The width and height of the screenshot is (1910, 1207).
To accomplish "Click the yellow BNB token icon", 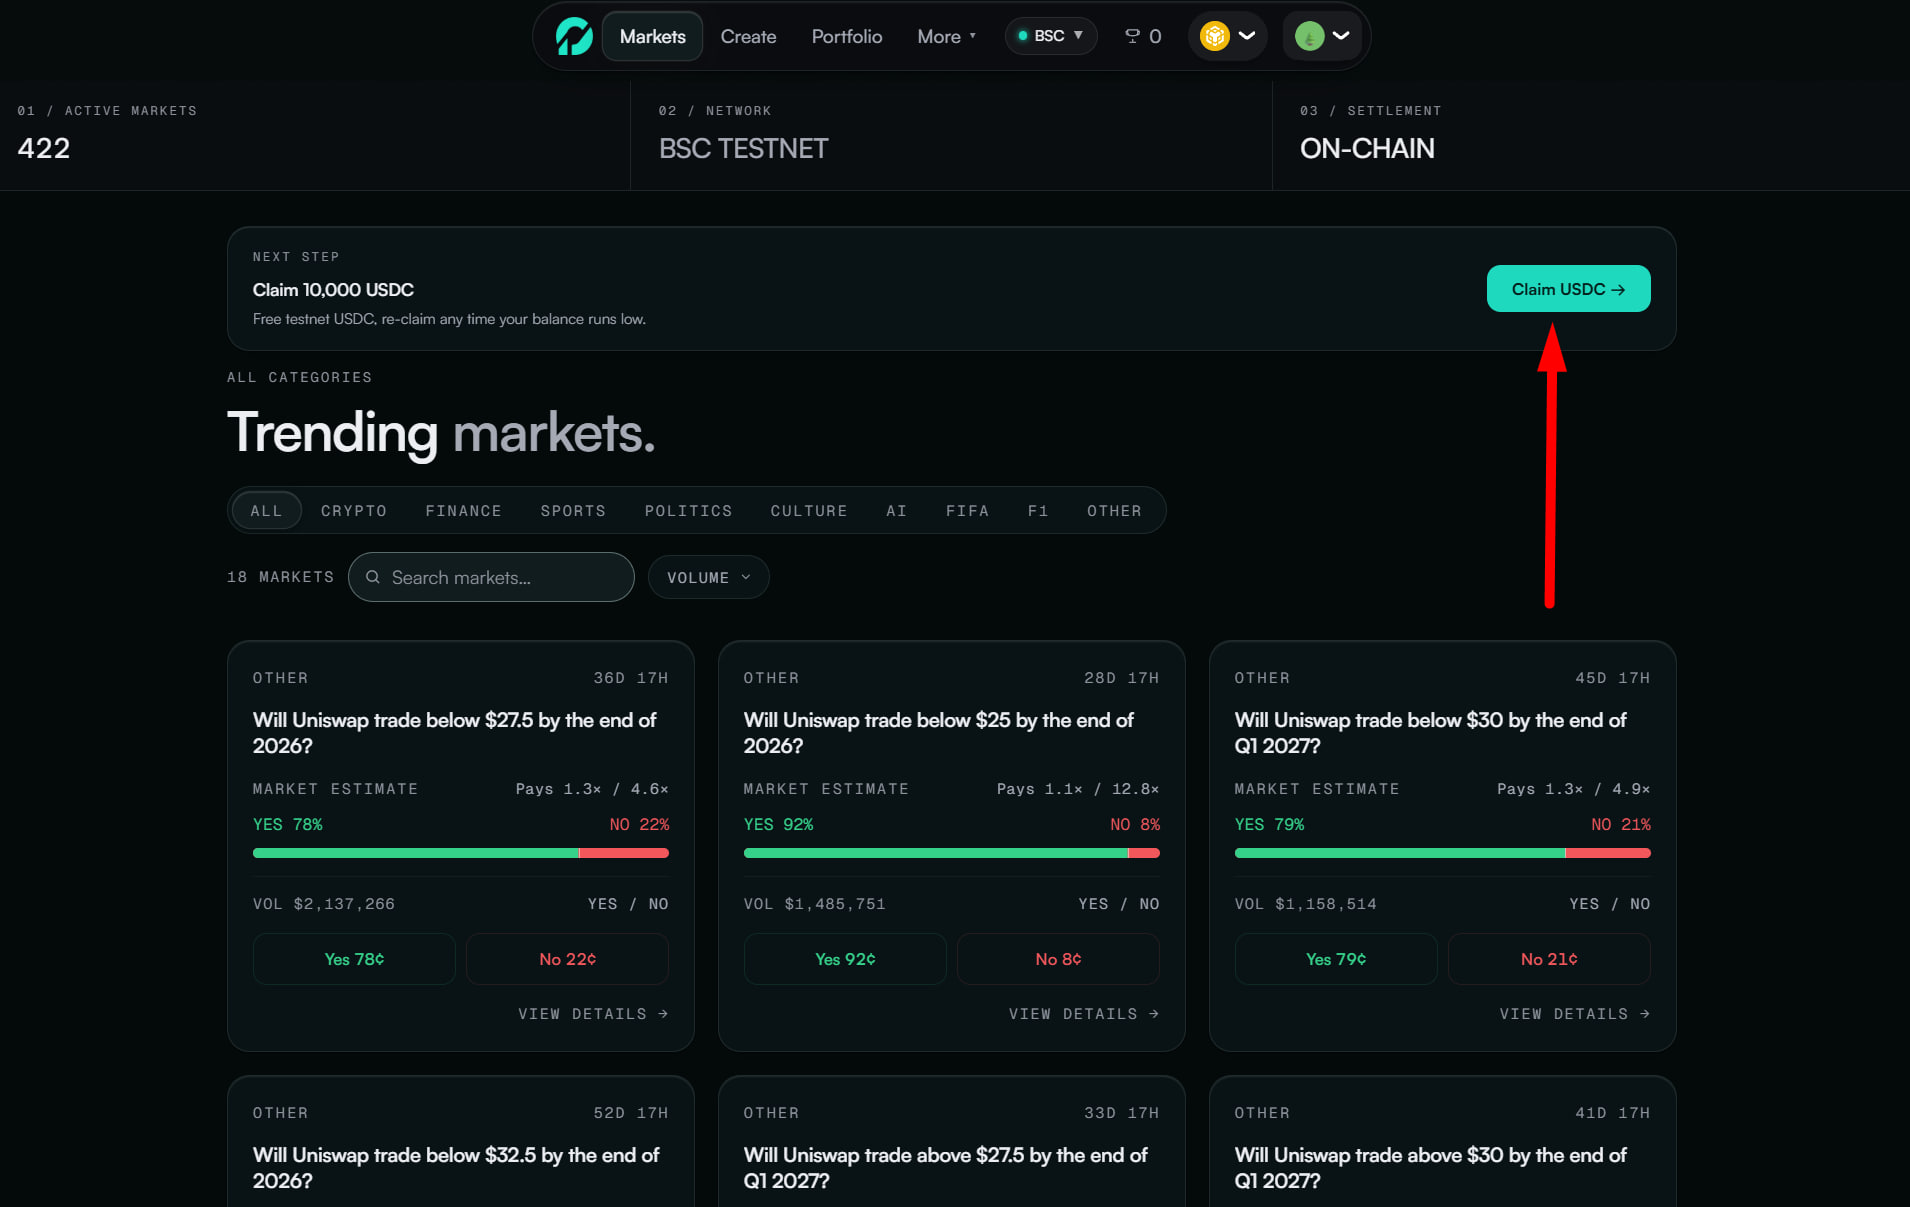I will click(x=1214, y=36).
